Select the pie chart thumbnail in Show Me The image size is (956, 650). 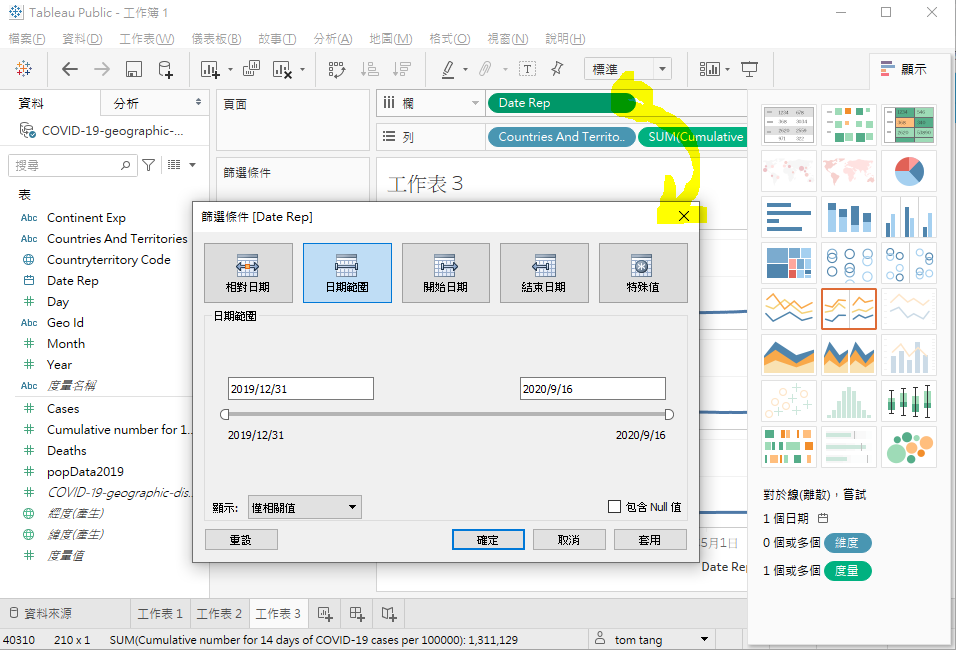909,171
